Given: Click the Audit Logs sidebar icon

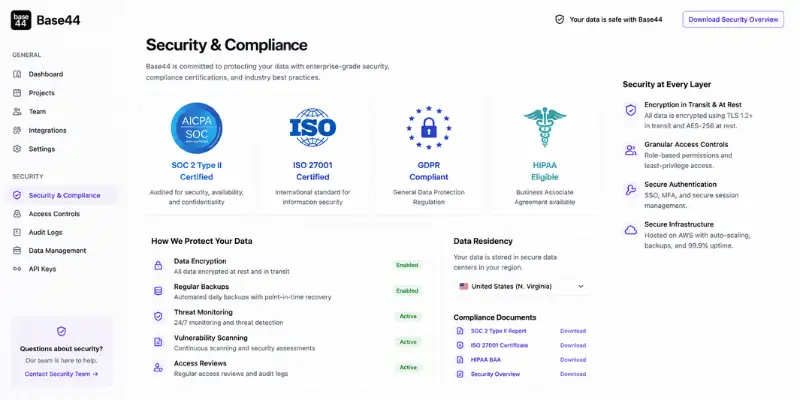Looking at the screenshot, I should [17, 232].
